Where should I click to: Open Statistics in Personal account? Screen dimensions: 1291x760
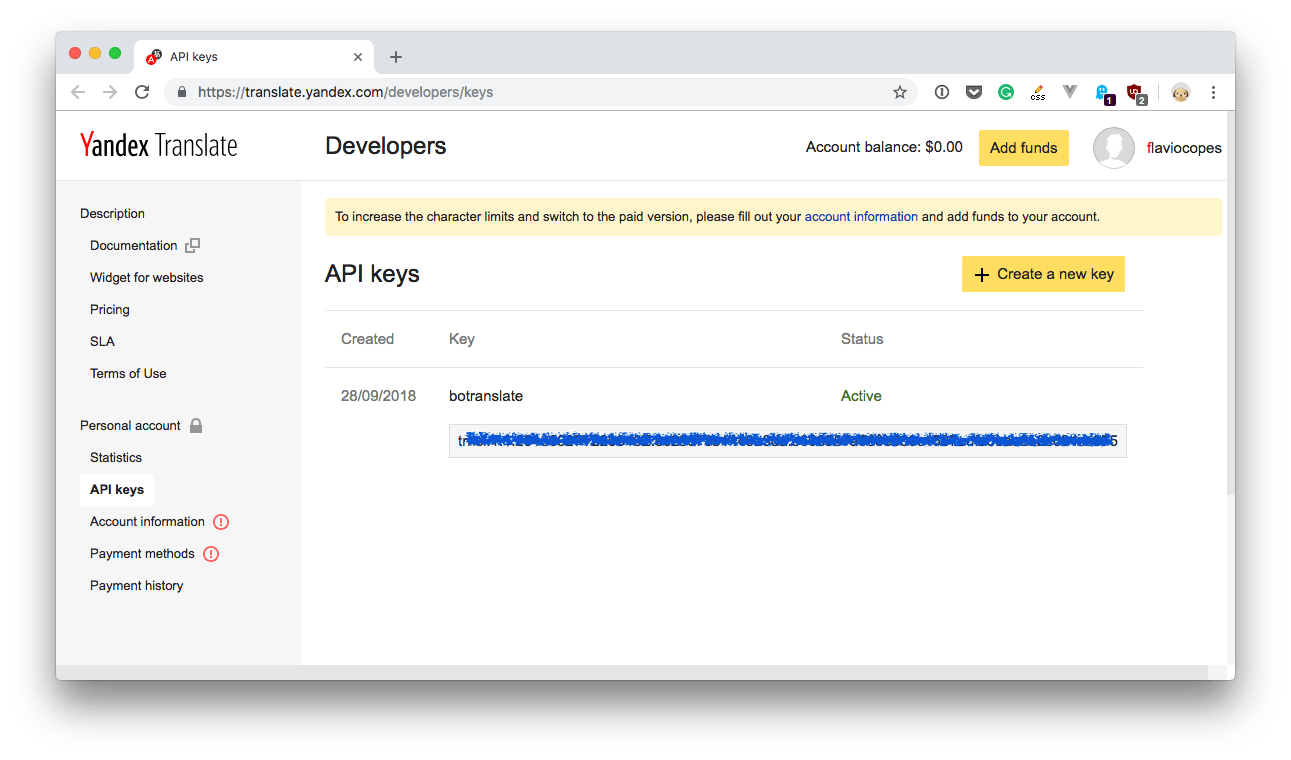(x=116, y=457)
